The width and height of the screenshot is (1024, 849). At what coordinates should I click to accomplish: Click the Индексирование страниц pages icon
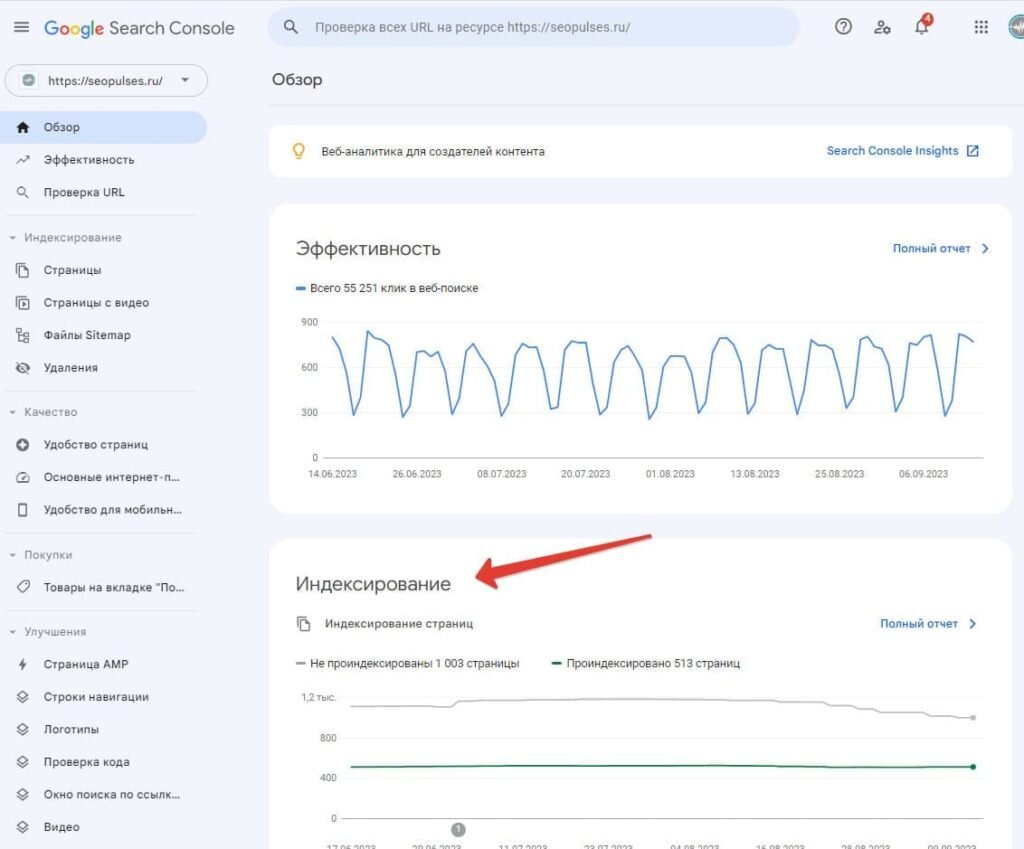pyautogui.click(x=304, y=624)
